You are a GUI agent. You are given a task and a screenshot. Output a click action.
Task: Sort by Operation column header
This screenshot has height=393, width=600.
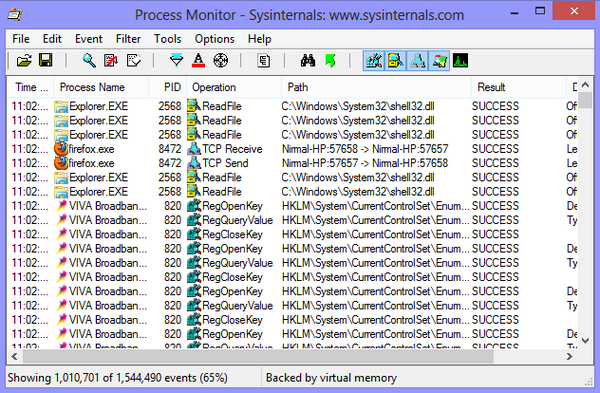[234, 87]
